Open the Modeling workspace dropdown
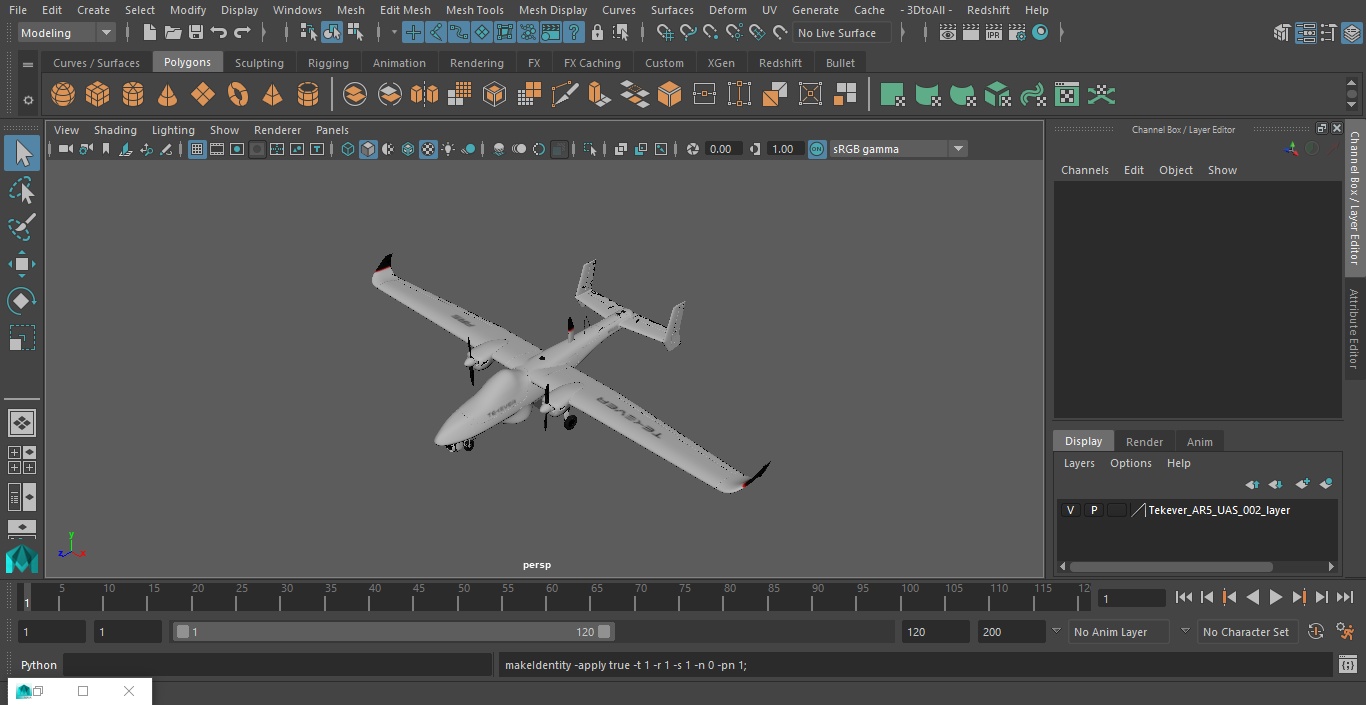The height and width of the screenshot is (705, 1366). (67, 33)
